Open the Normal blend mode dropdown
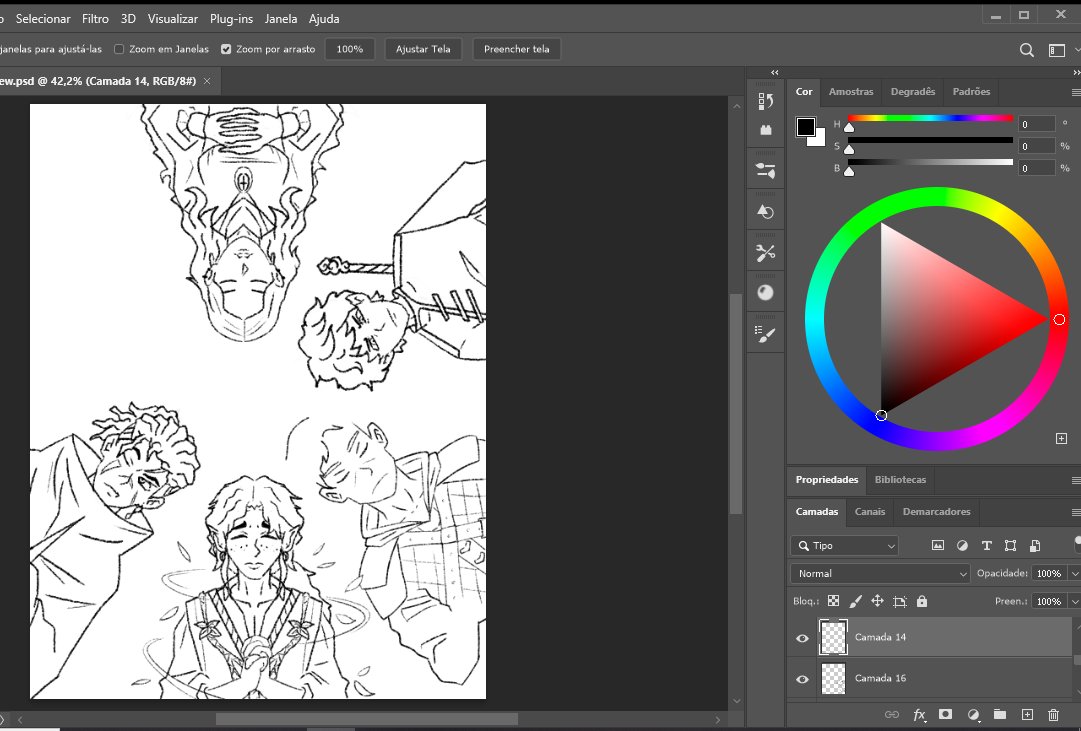The width and height of the screenshot is (1081, 731). tap(880, 573)
